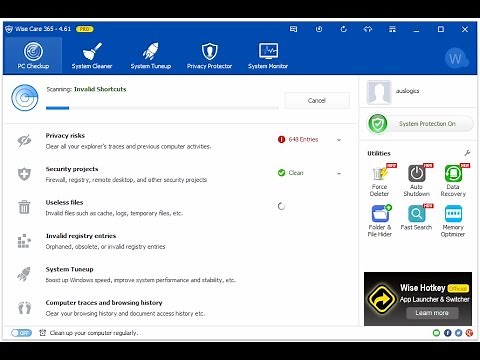The image size is (480, 360).
Task: Click the skin/theme shirt icon
Action: (368, 29)
